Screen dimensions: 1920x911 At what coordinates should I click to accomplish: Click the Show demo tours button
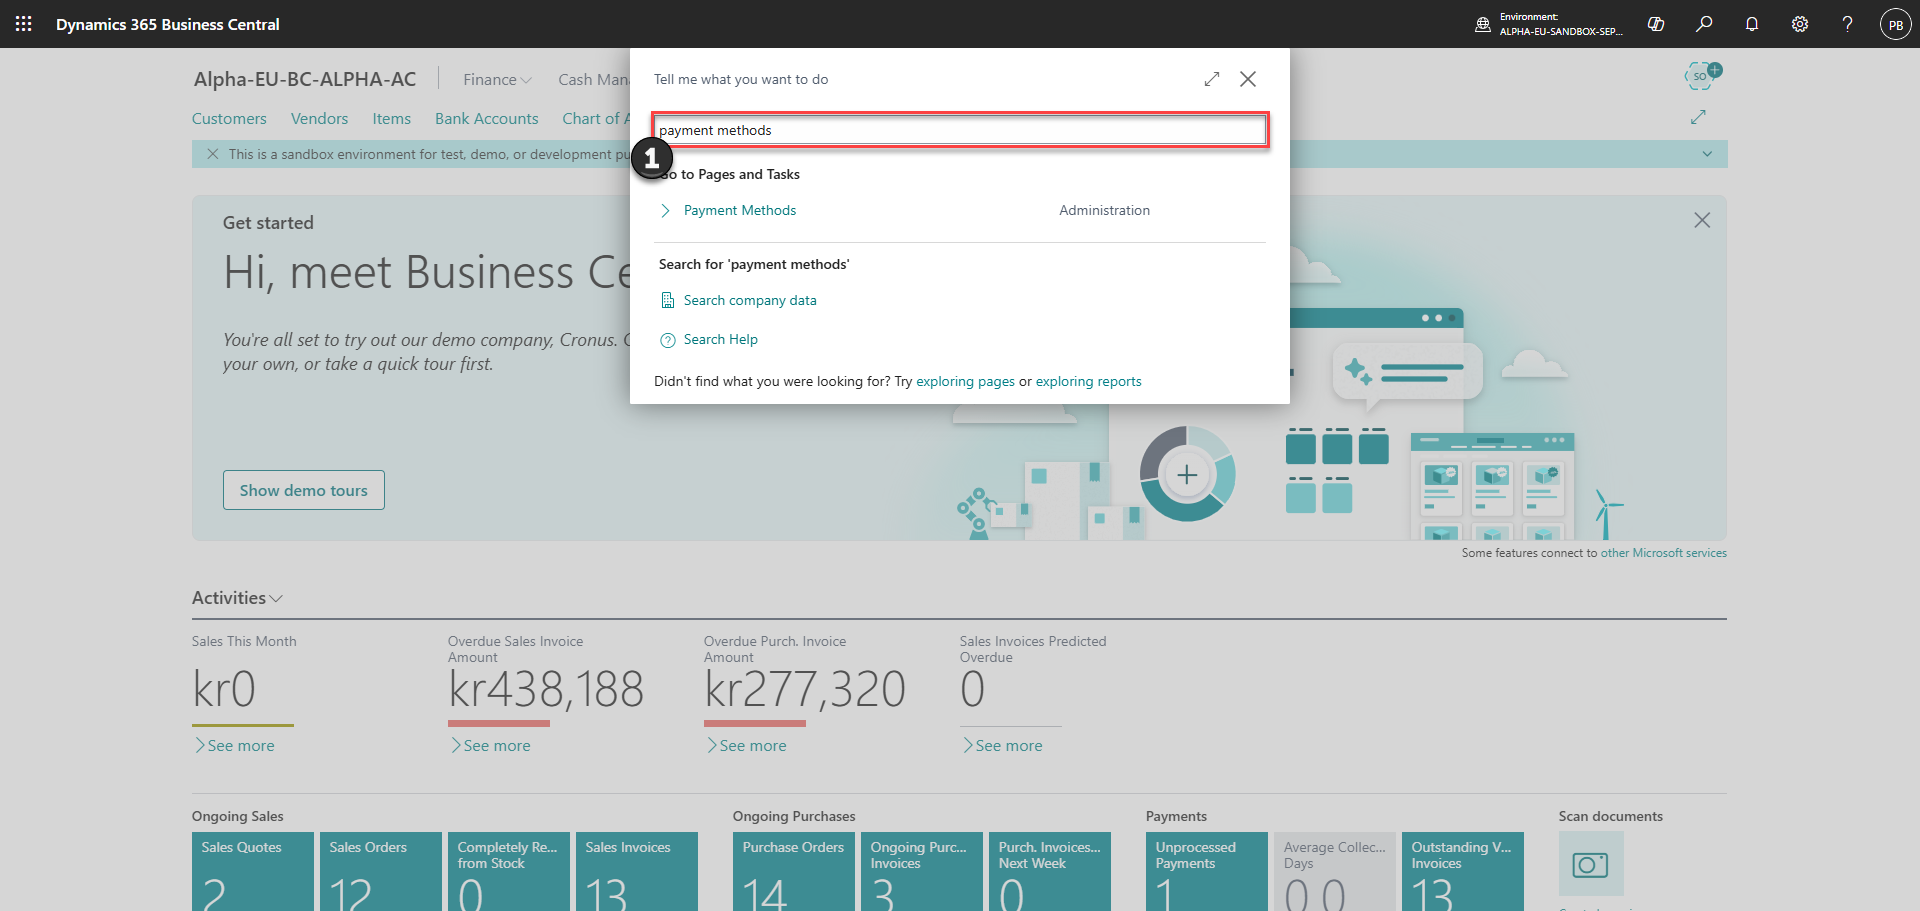304,490
